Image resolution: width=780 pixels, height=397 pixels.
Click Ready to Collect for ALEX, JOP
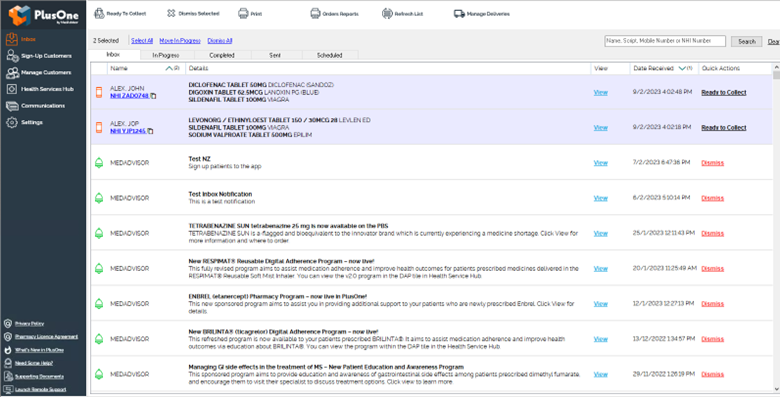724,128
